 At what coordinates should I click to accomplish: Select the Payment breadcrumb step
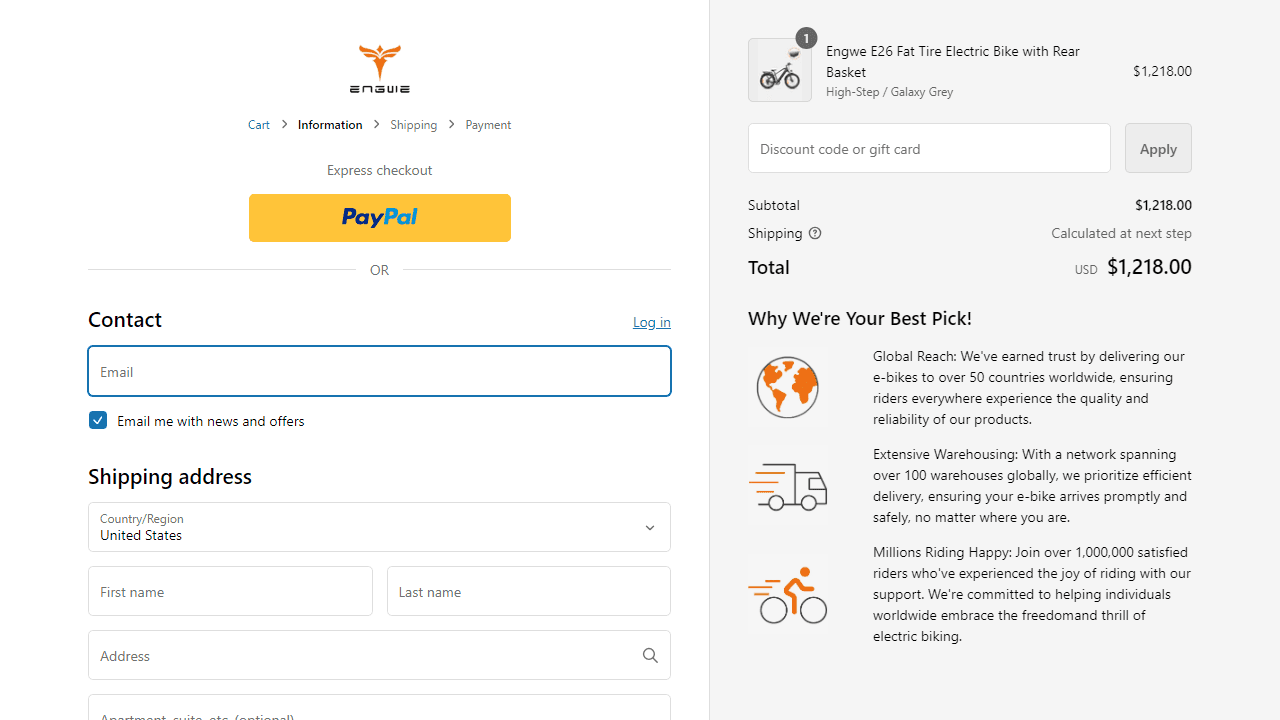(x=488, y=125)
